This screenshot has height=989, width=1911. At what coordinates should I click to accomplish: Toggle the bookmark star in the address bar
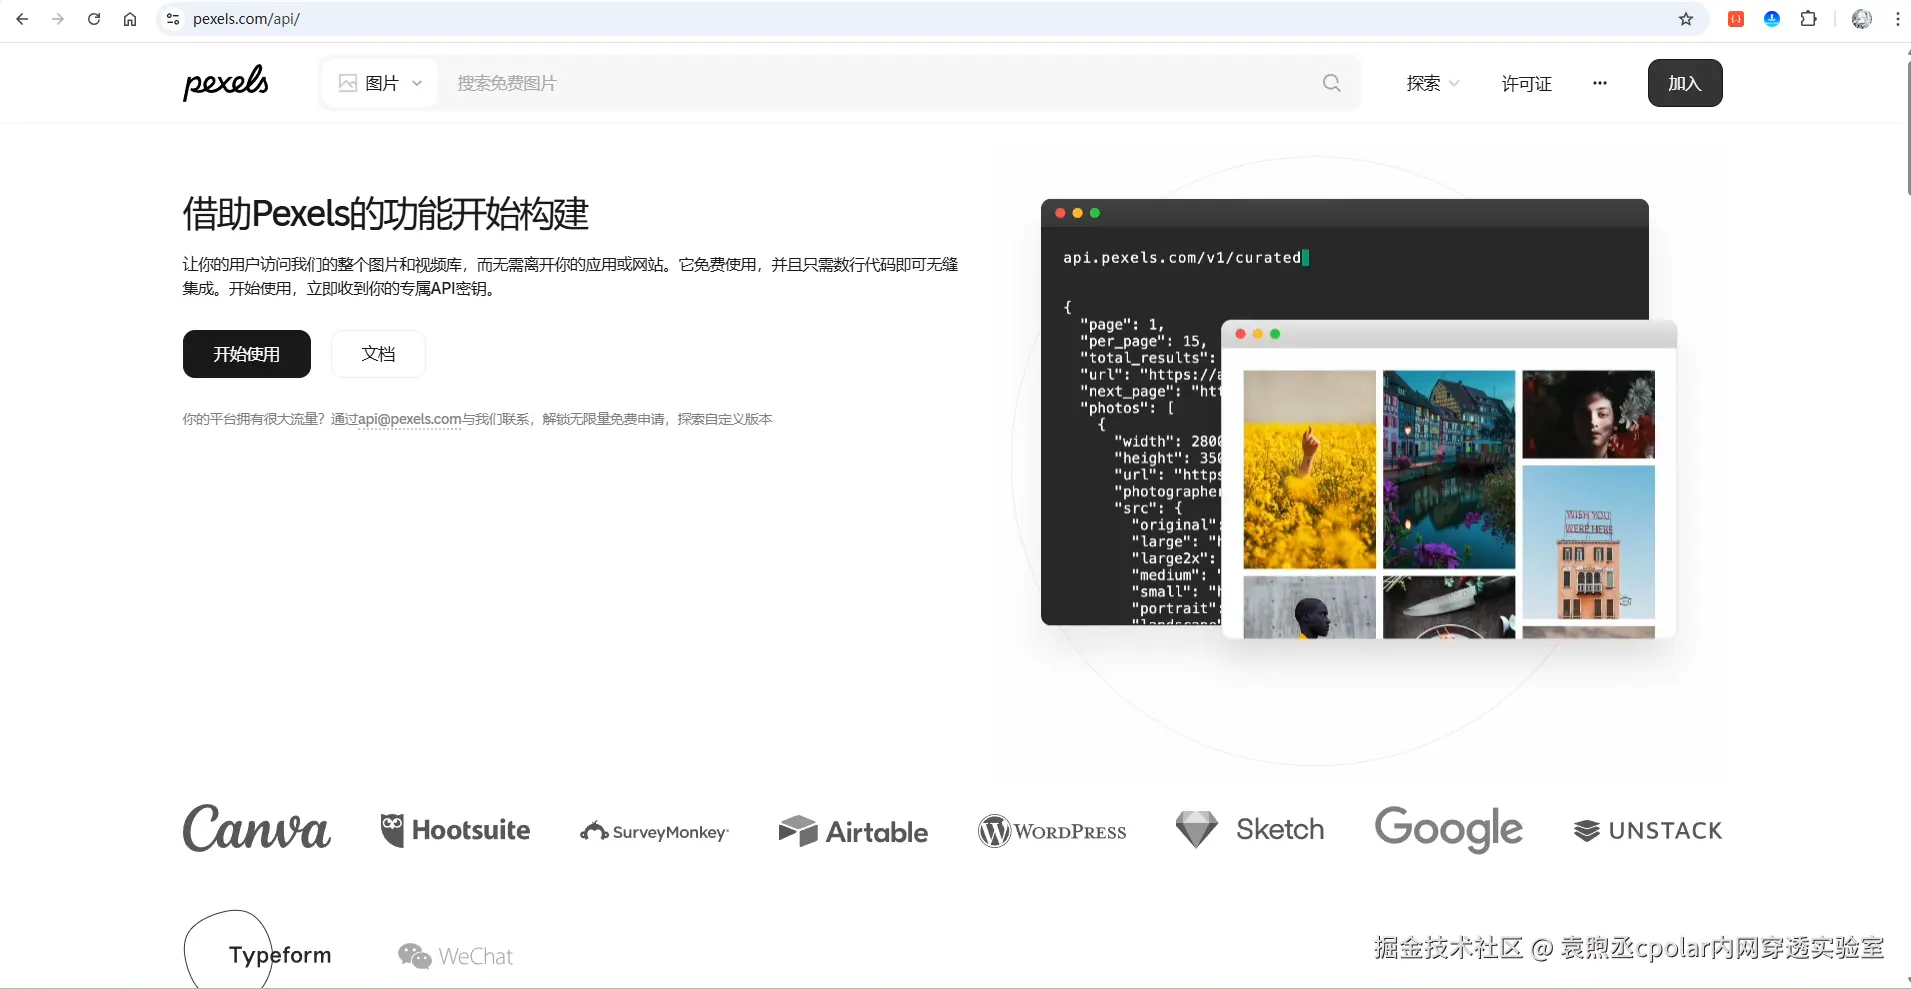1686,19
